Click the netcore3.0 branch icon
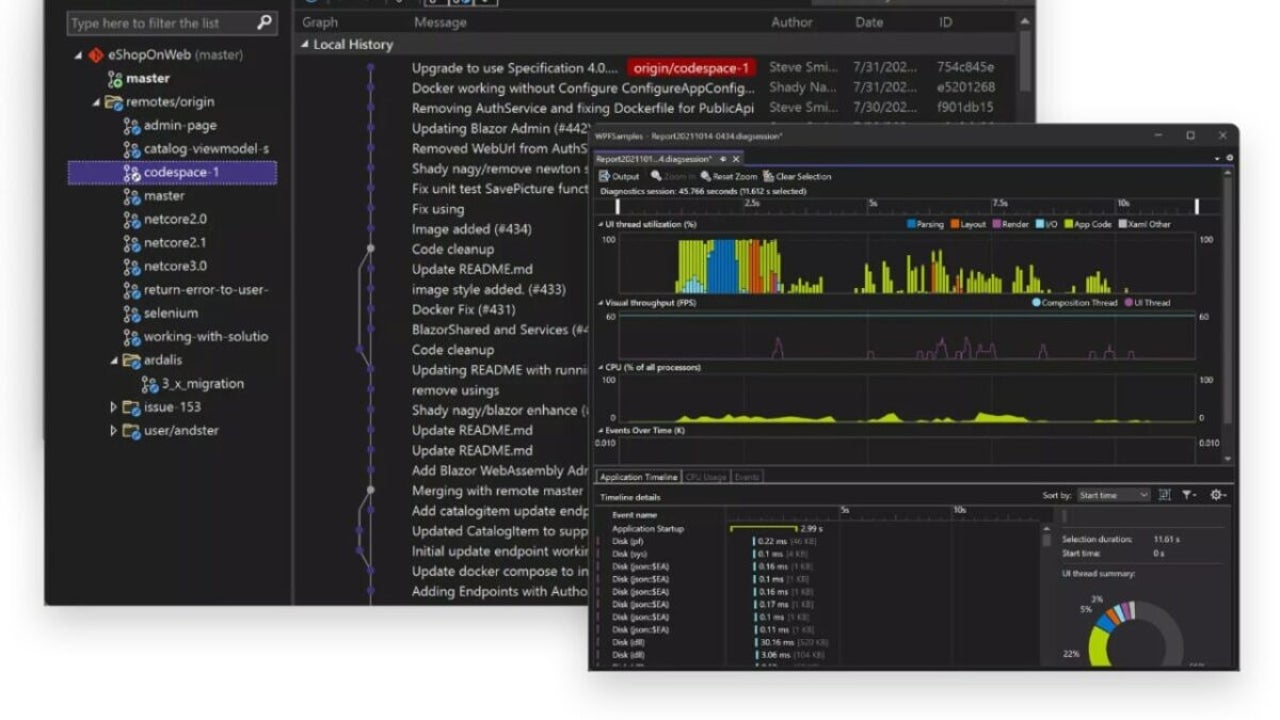Image resolution: width=1280 pixels, height=720 pixels. pyautogui.click(x=131, y=267)
